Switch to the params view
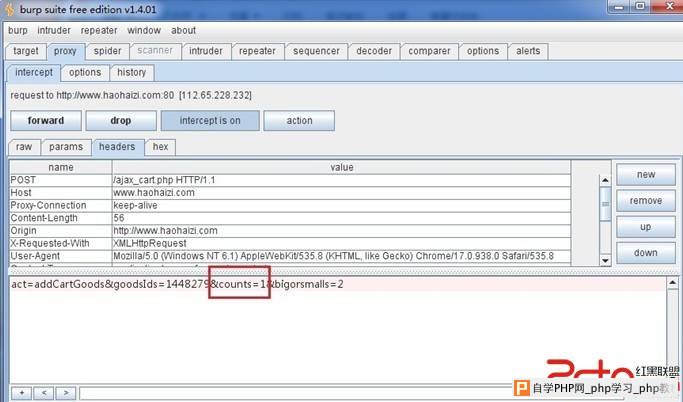Image resolution: width=683 pixels, height=402 pixels. click(66, 147)
